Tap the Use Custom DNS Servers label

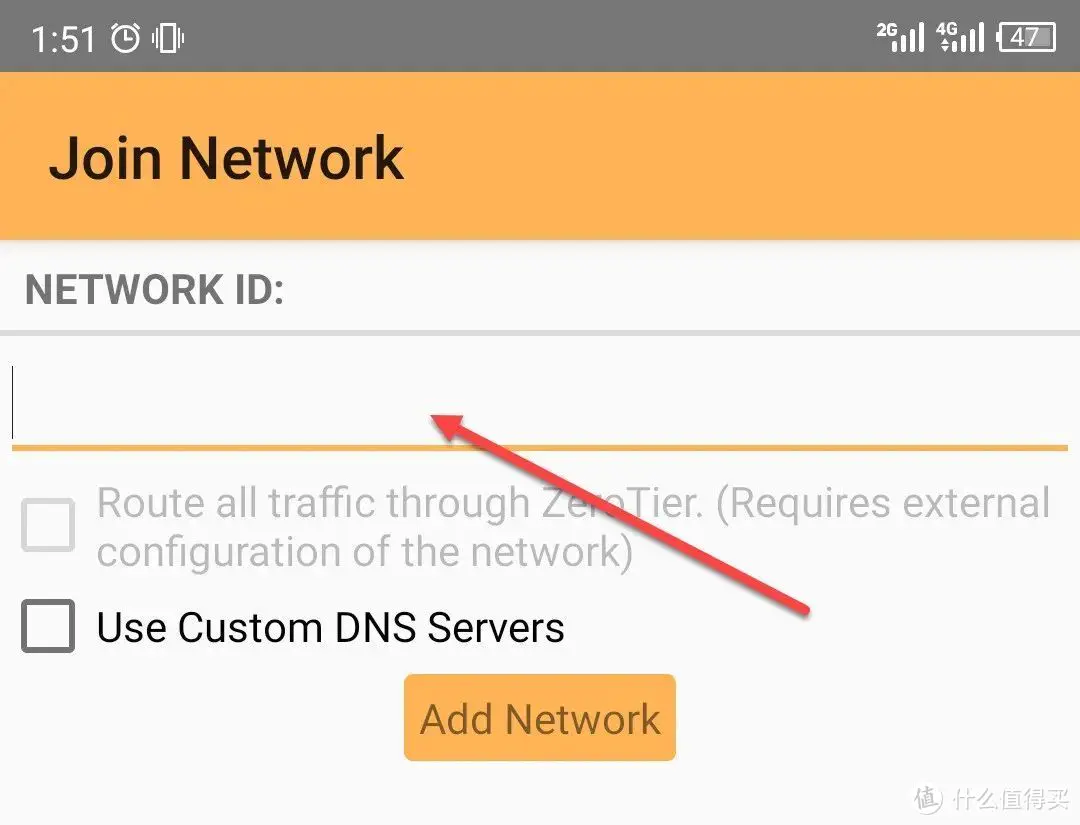[331, 627]
